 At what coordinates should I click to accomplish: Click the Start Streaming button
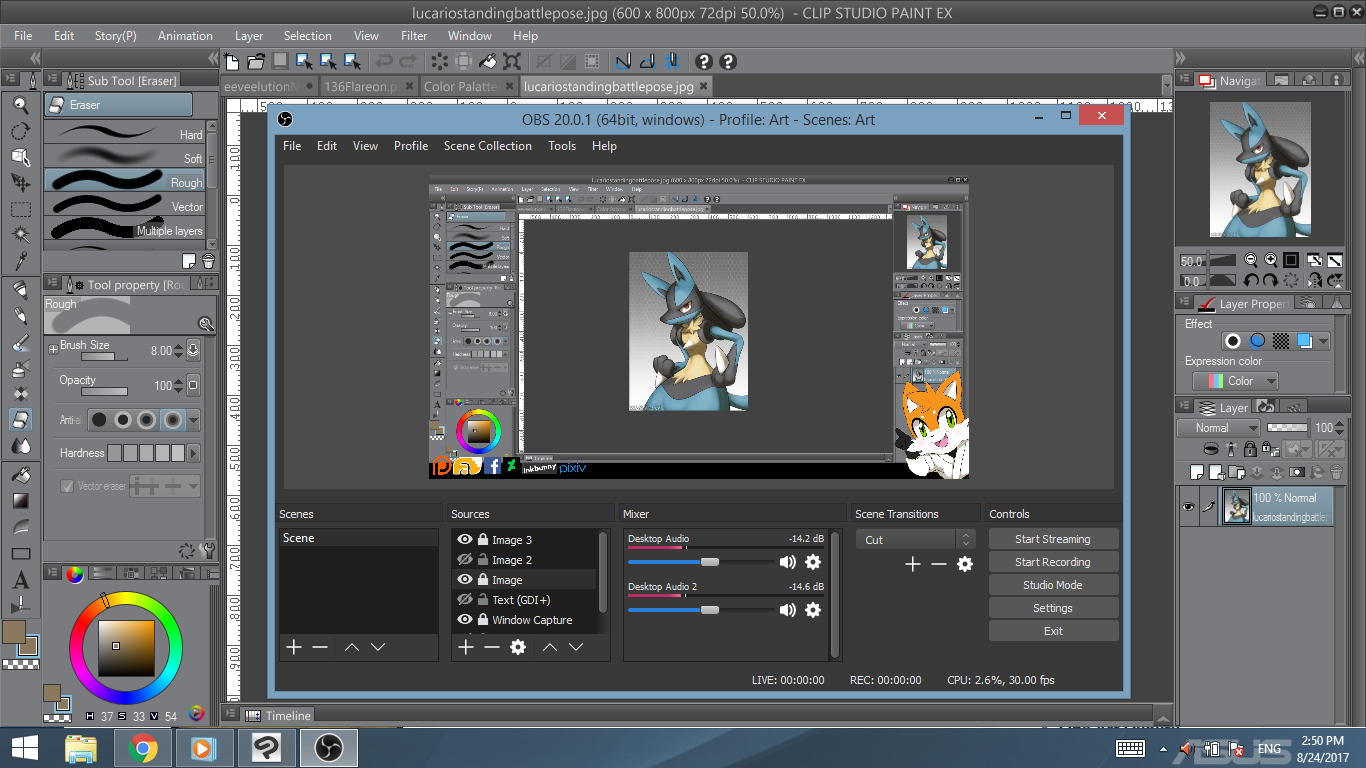(1052, 539)
